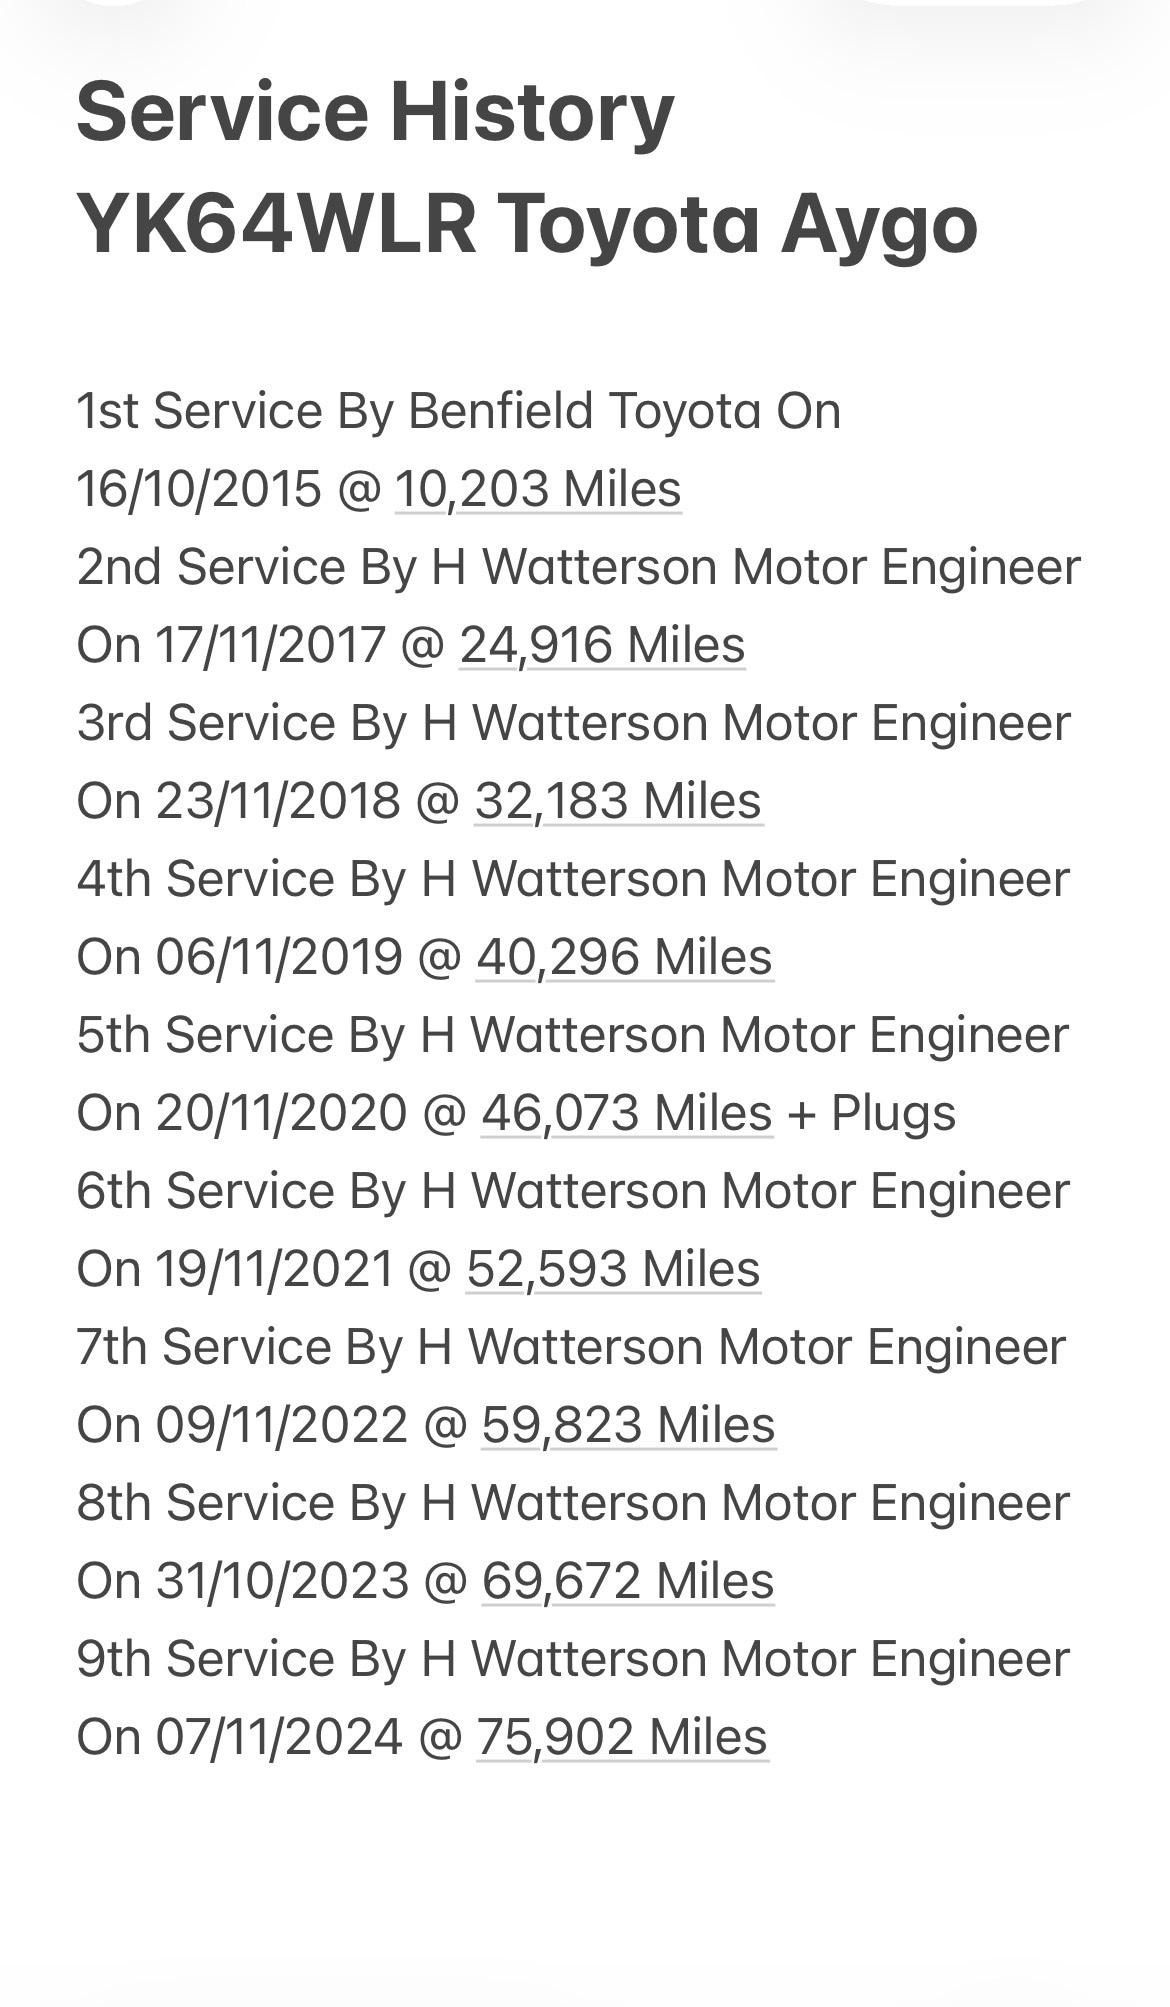
Task: Click the 46,073 Miles link
Action: pyautogui.click(x=627, y=1113)
